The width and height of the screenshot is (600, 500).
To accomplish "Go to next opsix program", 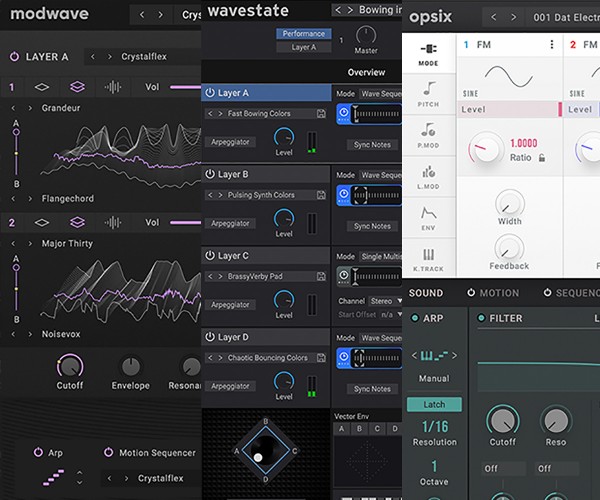I will (x=514, y=17).
